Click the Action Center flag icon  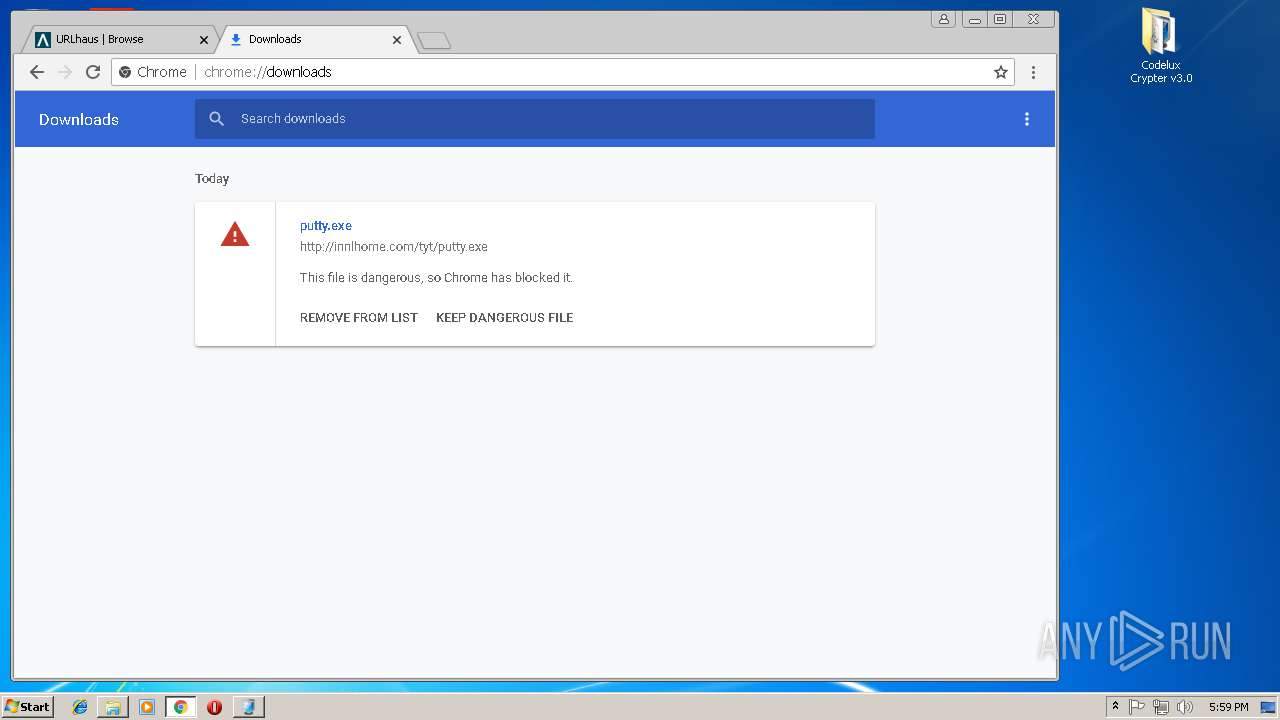[1137, 707]
